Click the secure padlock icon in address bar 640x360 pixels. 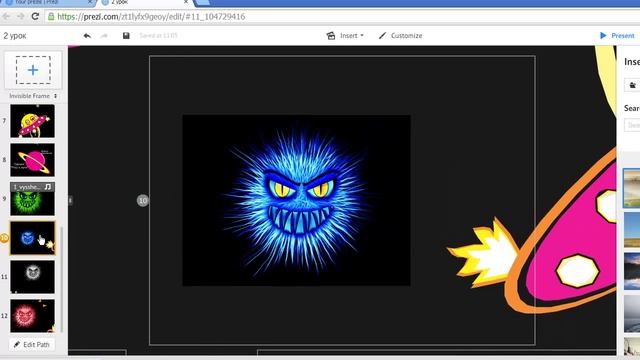click(x=51, y=17)
